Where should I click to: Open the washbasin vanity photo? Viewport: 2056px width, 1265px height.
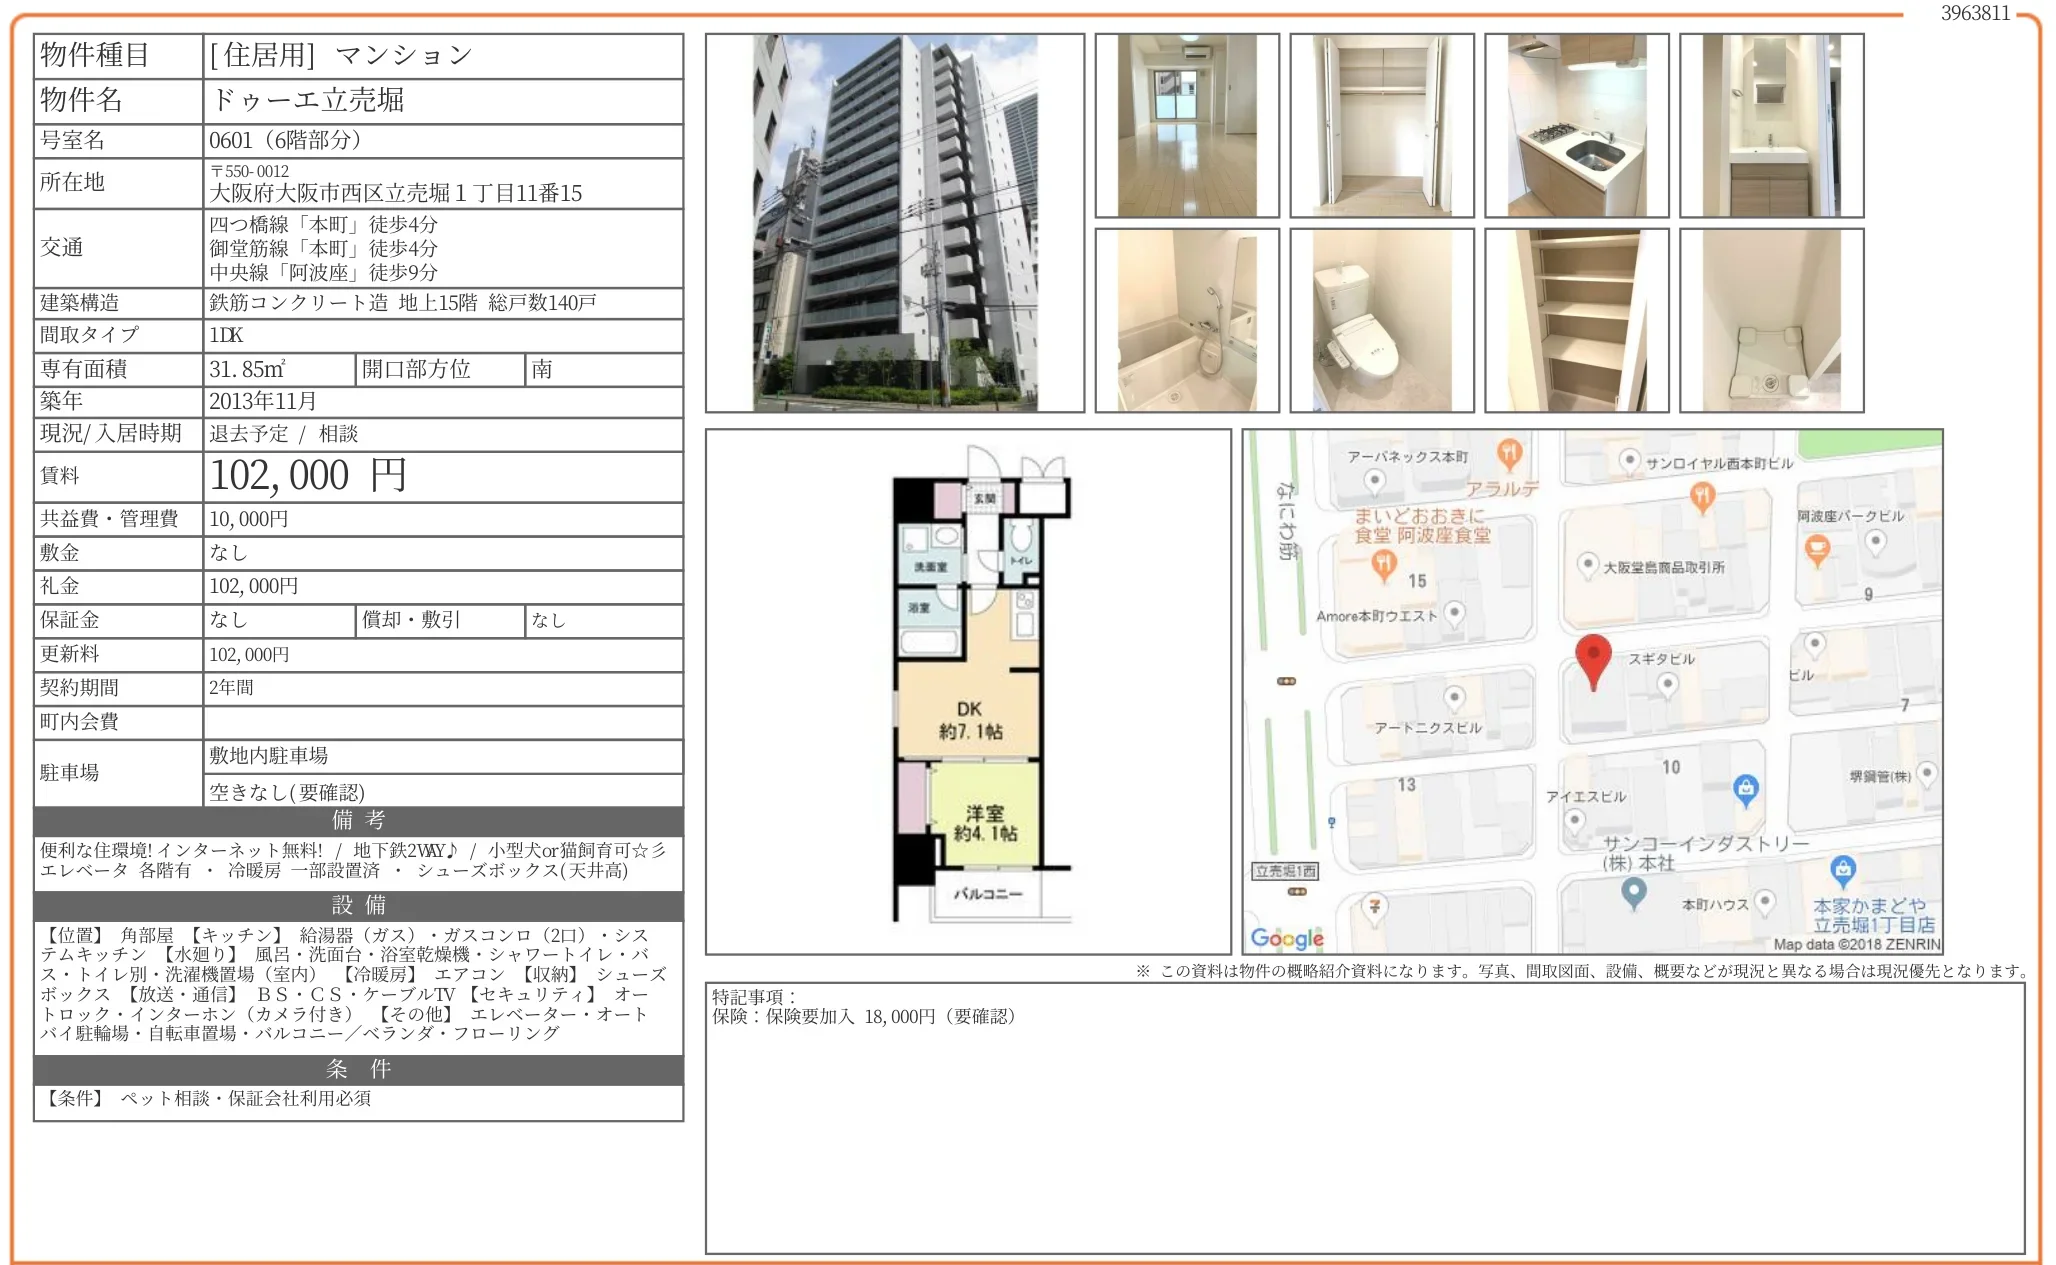(x=1771, y=126)
